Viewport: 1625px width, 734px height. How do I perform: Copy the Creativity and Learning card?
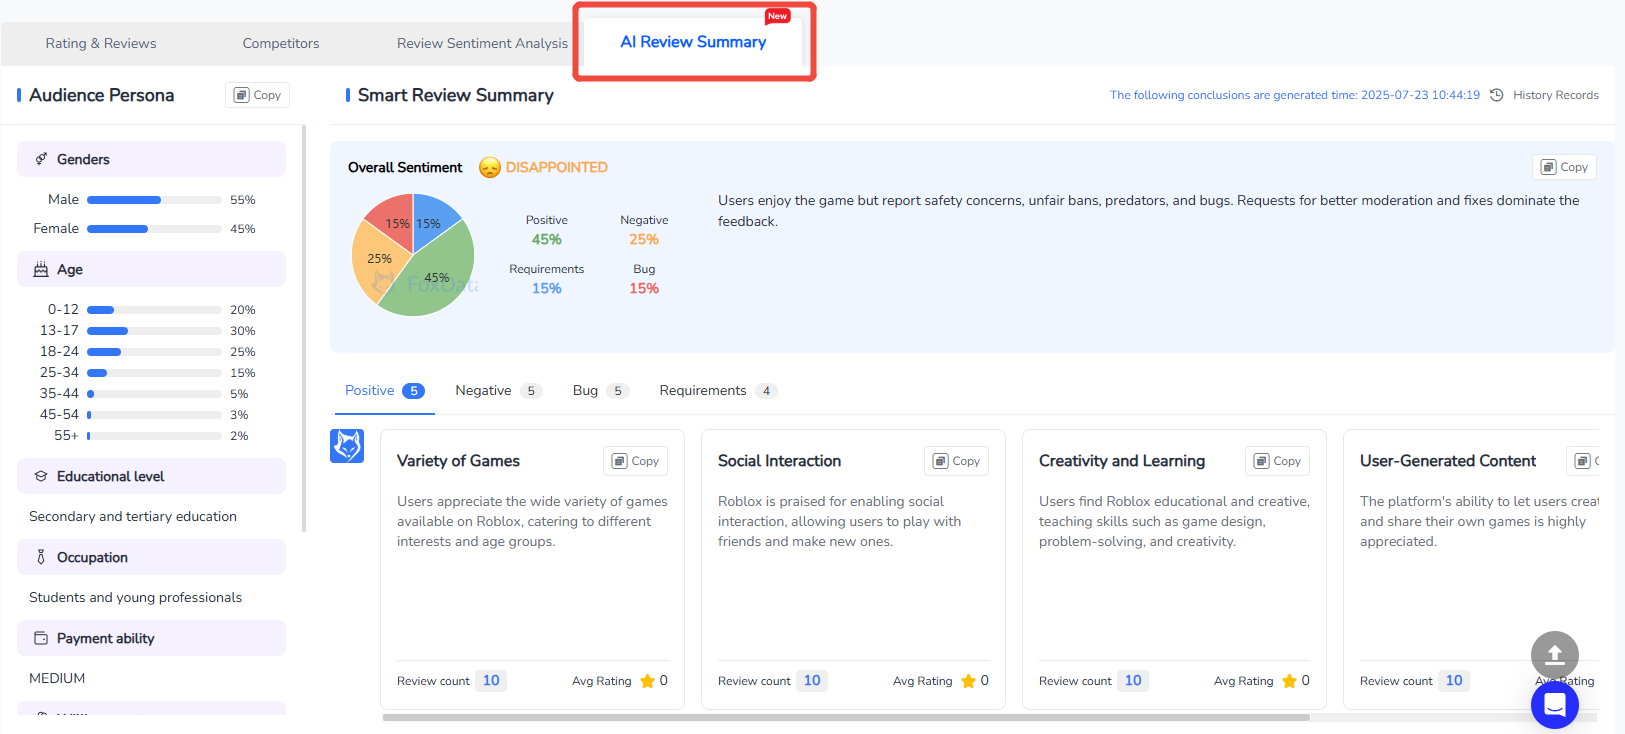coord(1277,461)
